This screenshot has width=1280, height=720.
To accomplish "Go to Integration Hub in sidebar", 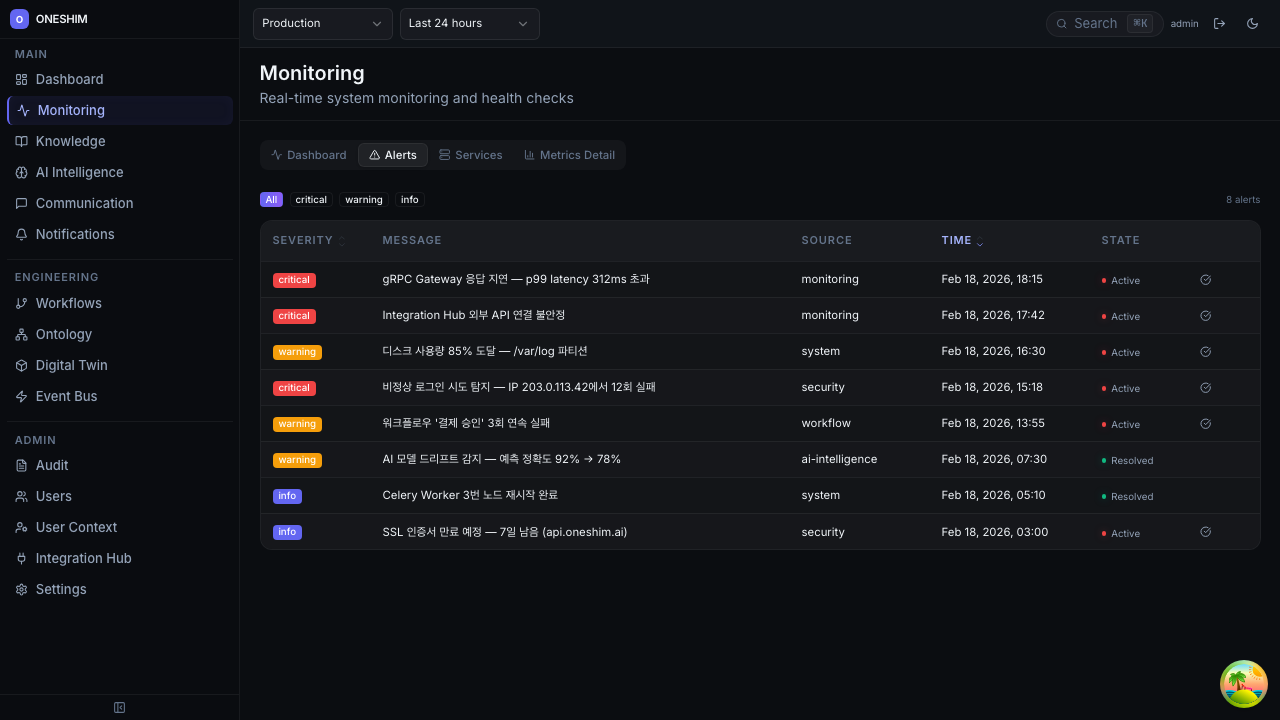I will (83, 558).
